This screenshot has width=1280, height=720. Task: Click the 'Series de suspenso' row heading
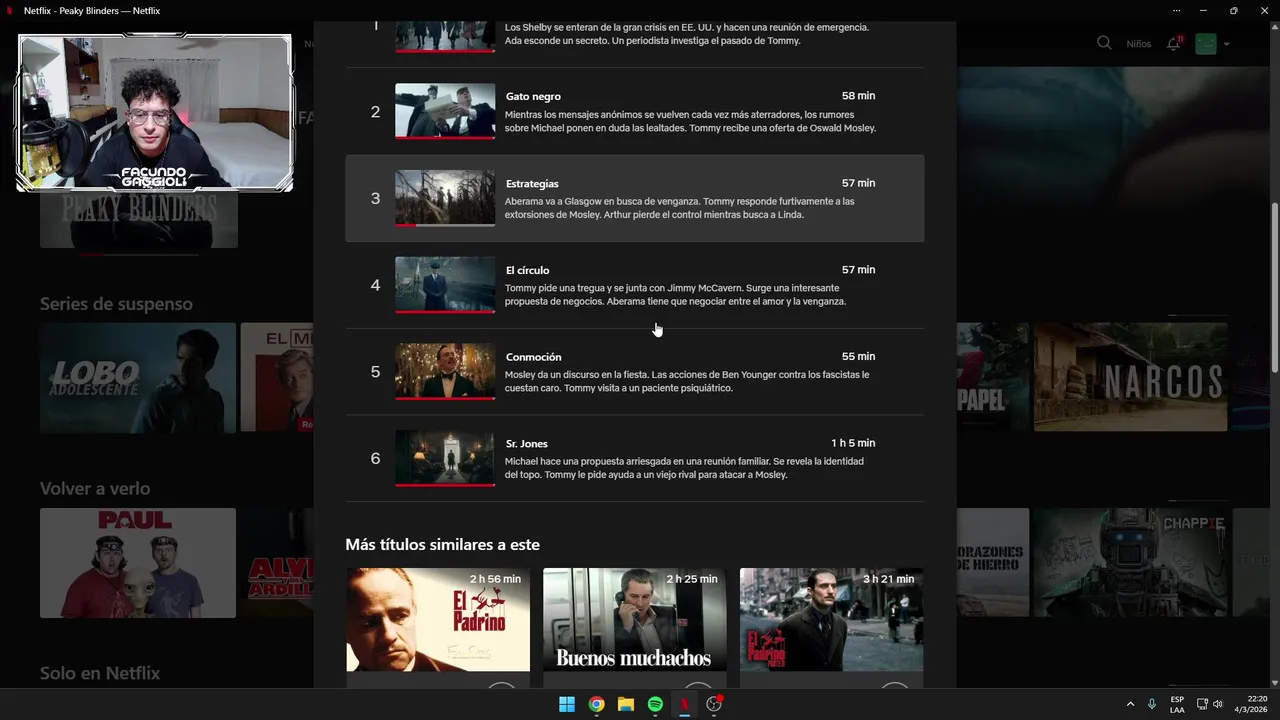(116, 304)
